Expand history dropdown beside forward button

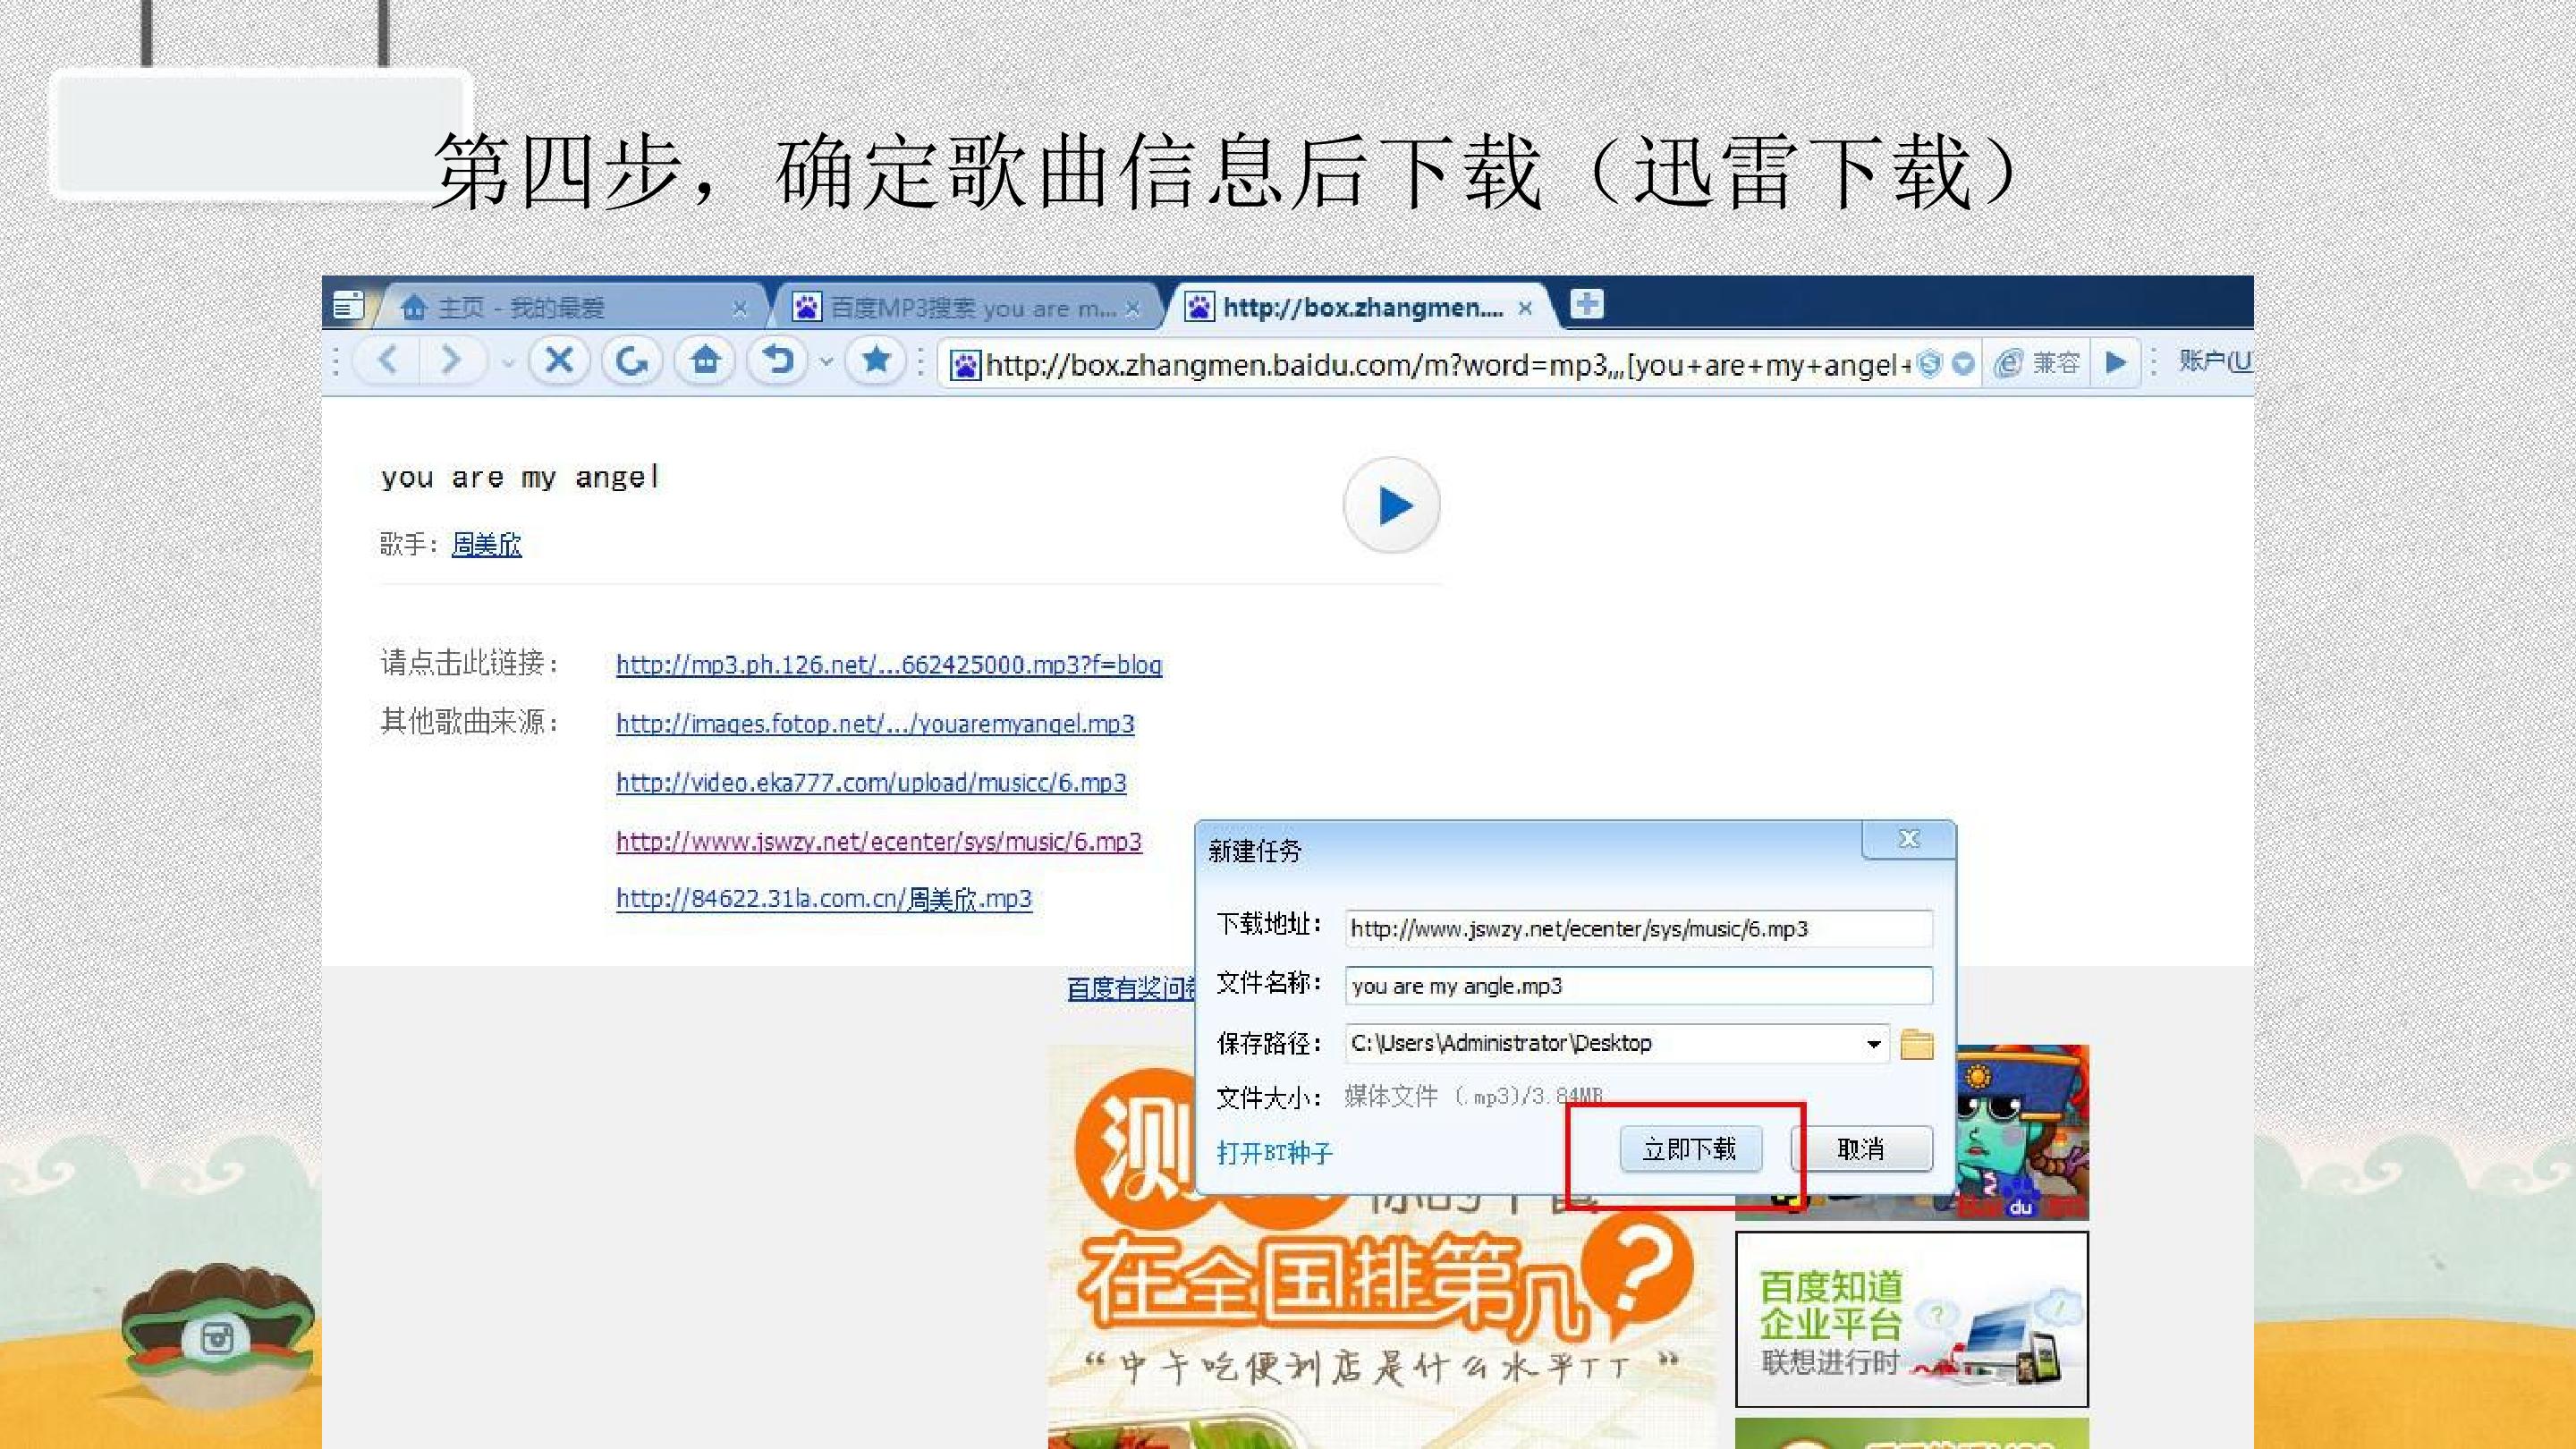(x=508, y=361)
